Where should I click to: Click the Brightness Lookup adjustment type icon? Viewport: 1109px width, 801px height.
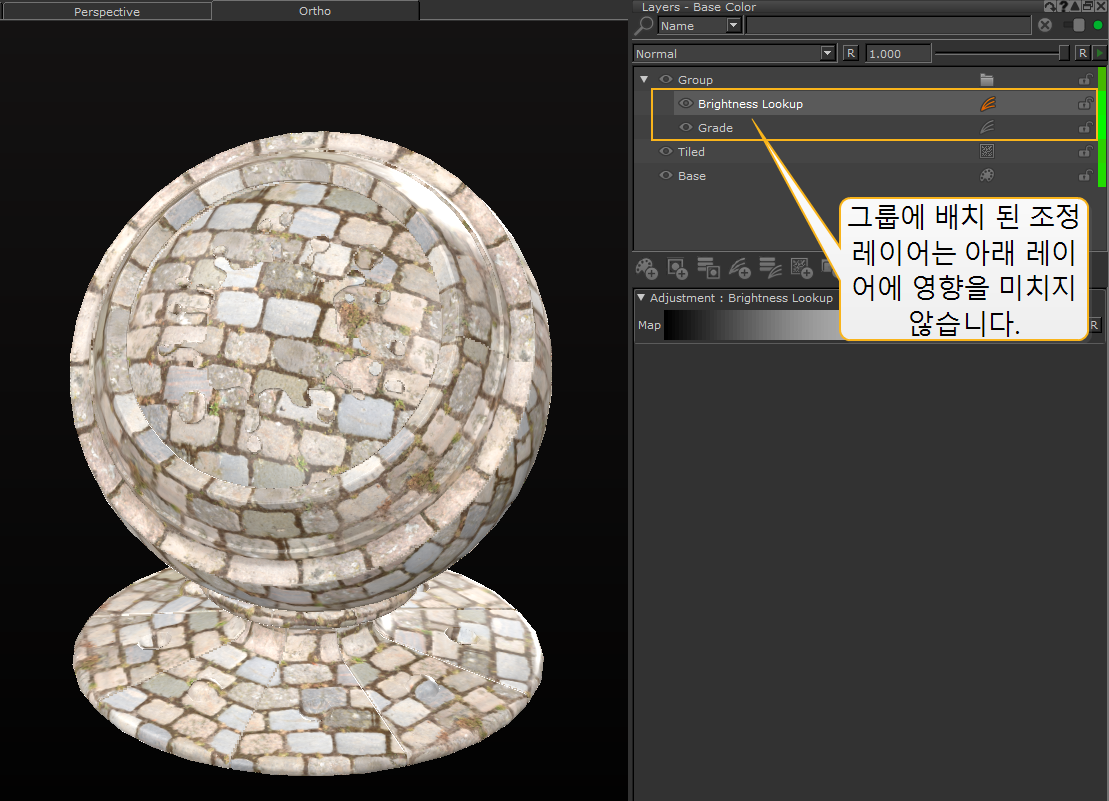[987, 104]
